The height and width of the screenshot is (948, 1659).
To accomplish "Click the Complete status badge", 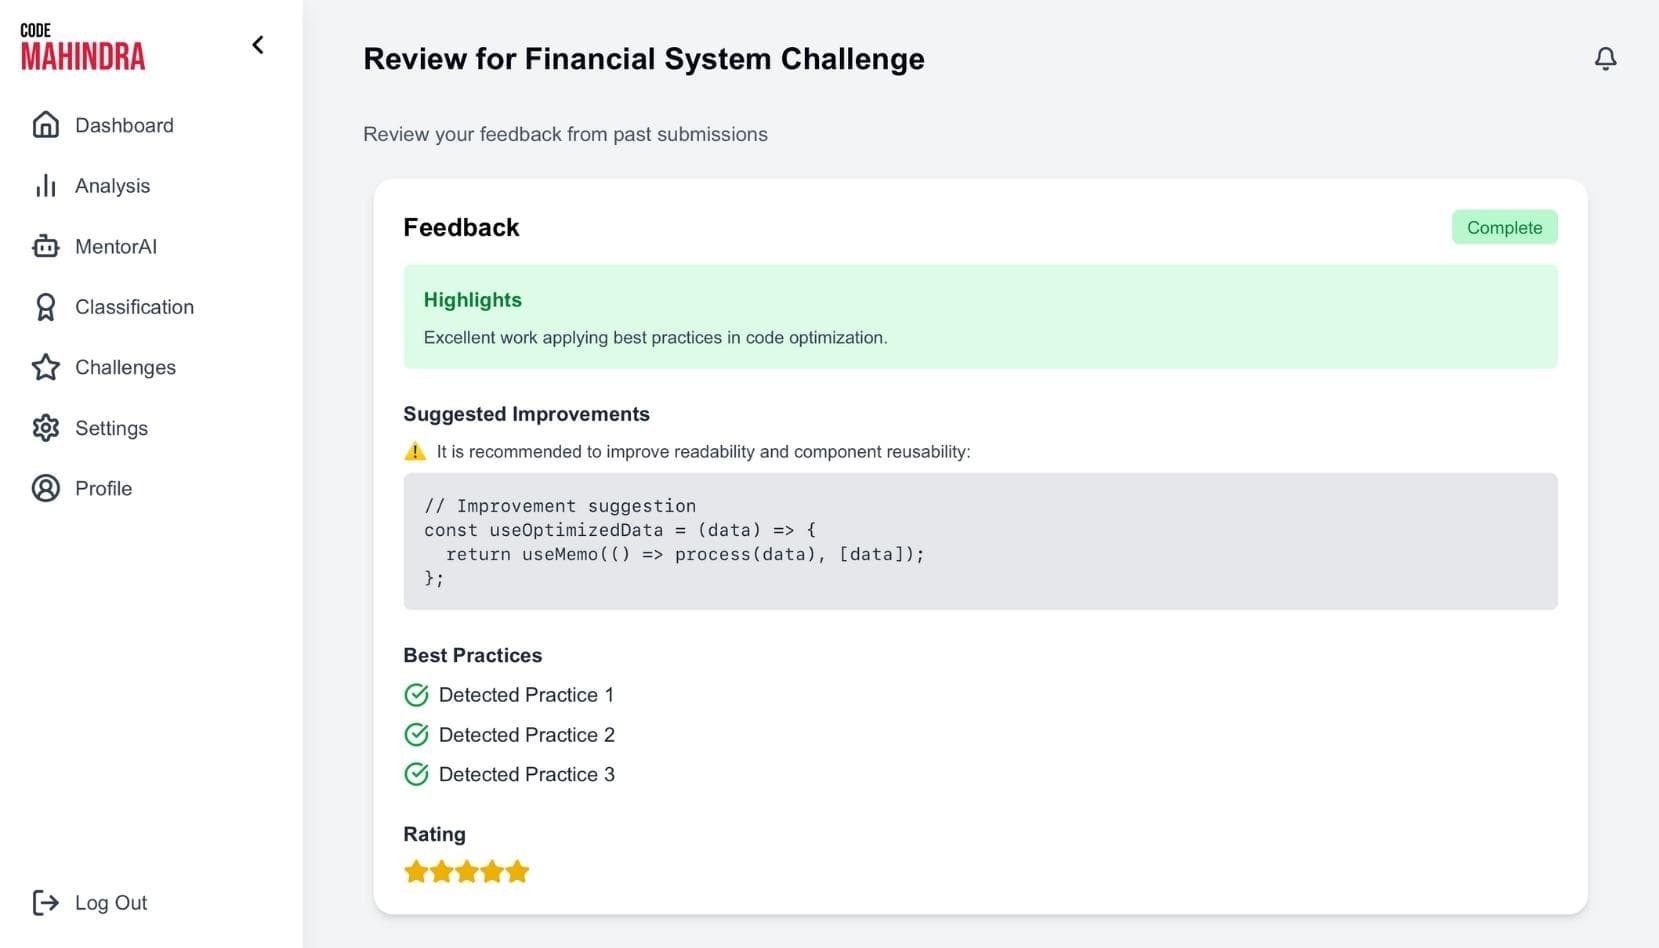I will tap(1504, 227).
